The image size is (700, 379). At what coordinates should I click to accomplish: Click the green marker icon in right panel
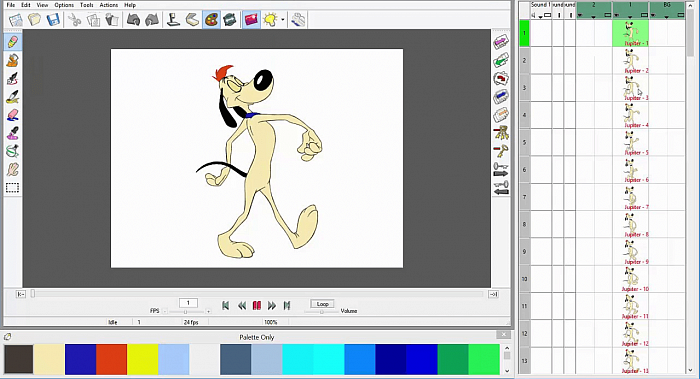501,60
